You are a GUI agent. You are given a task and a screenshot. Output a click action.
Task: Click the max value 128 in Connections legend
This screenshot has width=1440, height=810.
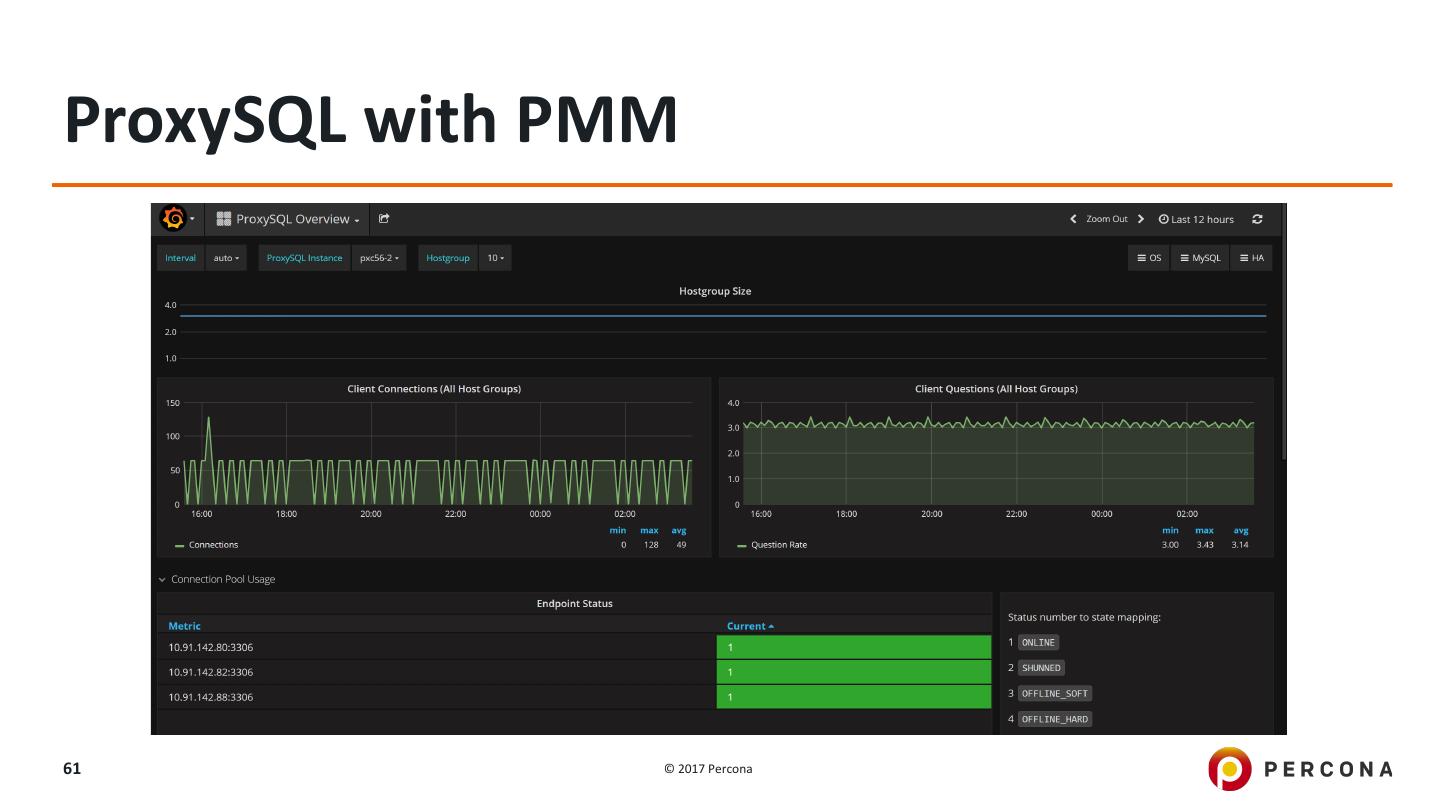point(651,545)
